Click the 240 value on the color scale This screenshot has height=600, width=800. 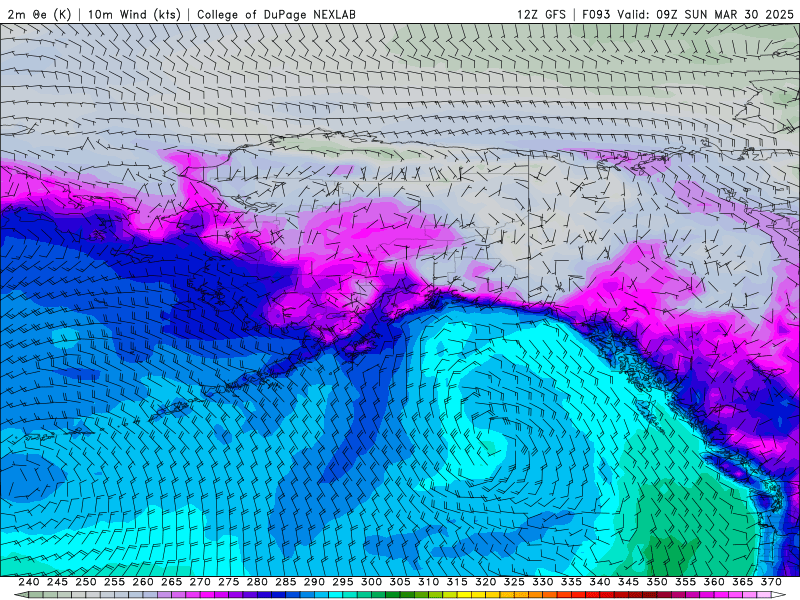click(29, 582)
